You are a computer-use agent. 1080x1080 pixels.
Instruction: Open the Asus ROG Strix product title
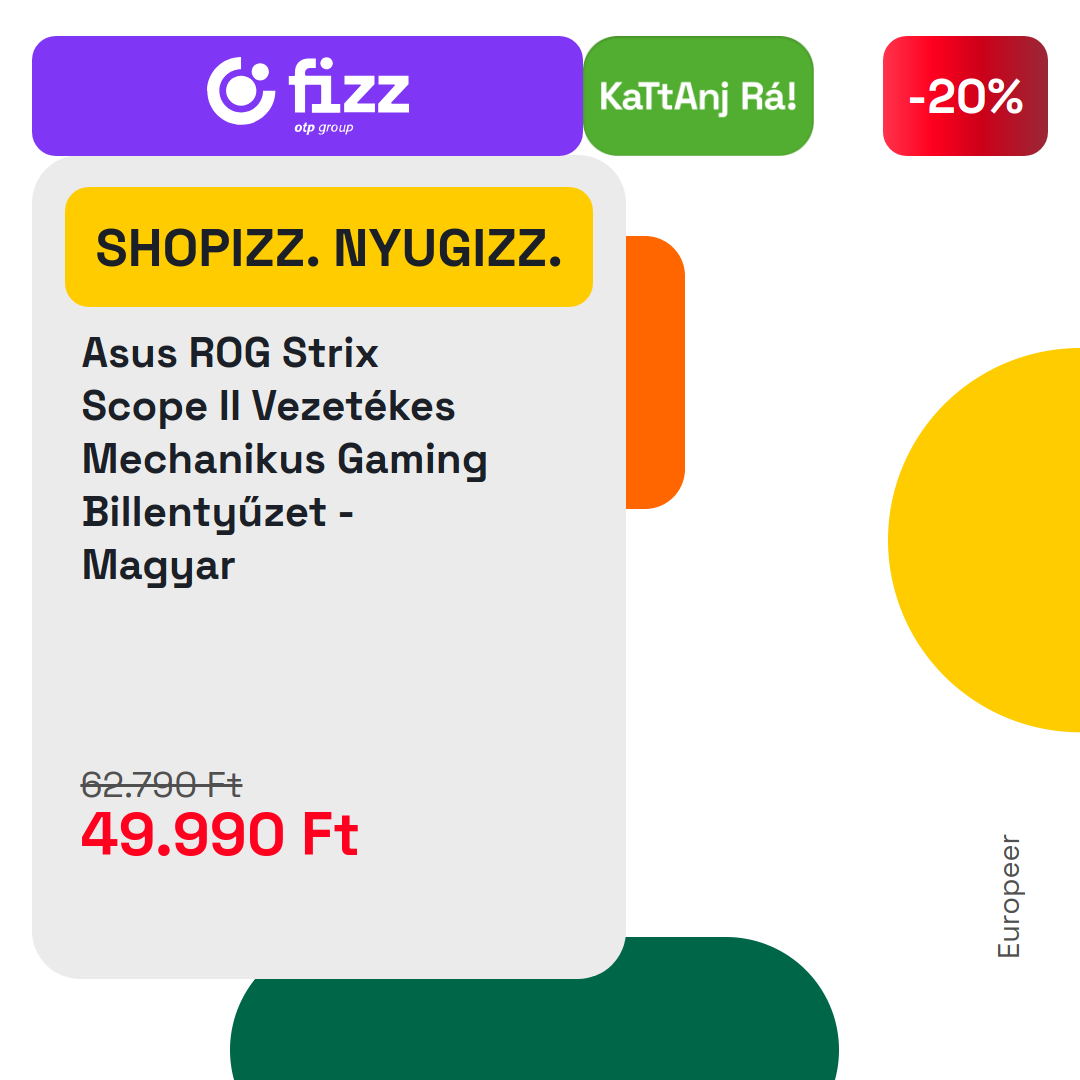coord(284,459)
